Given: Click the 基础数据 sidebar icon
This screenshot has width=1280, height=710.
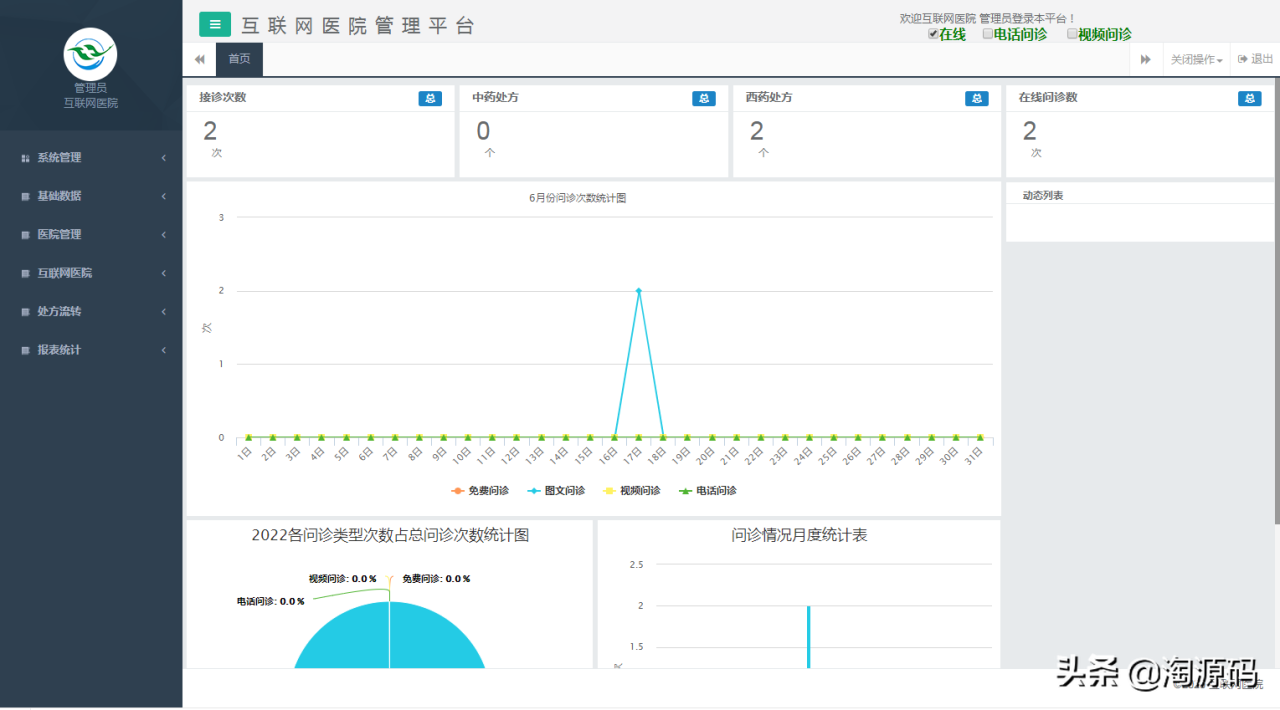Looking at the screenshot, I should pyautogui.click(x=26, y=196).
